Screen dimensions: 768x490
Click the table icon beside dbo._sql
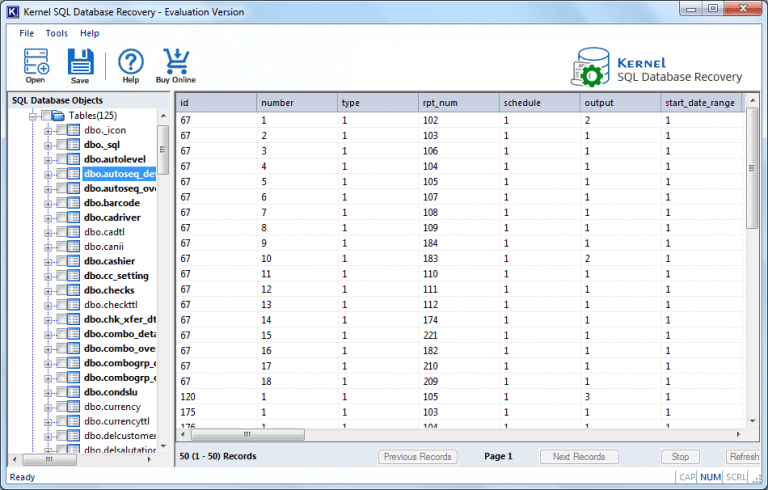pyautogui.click(x=73, y=145)
